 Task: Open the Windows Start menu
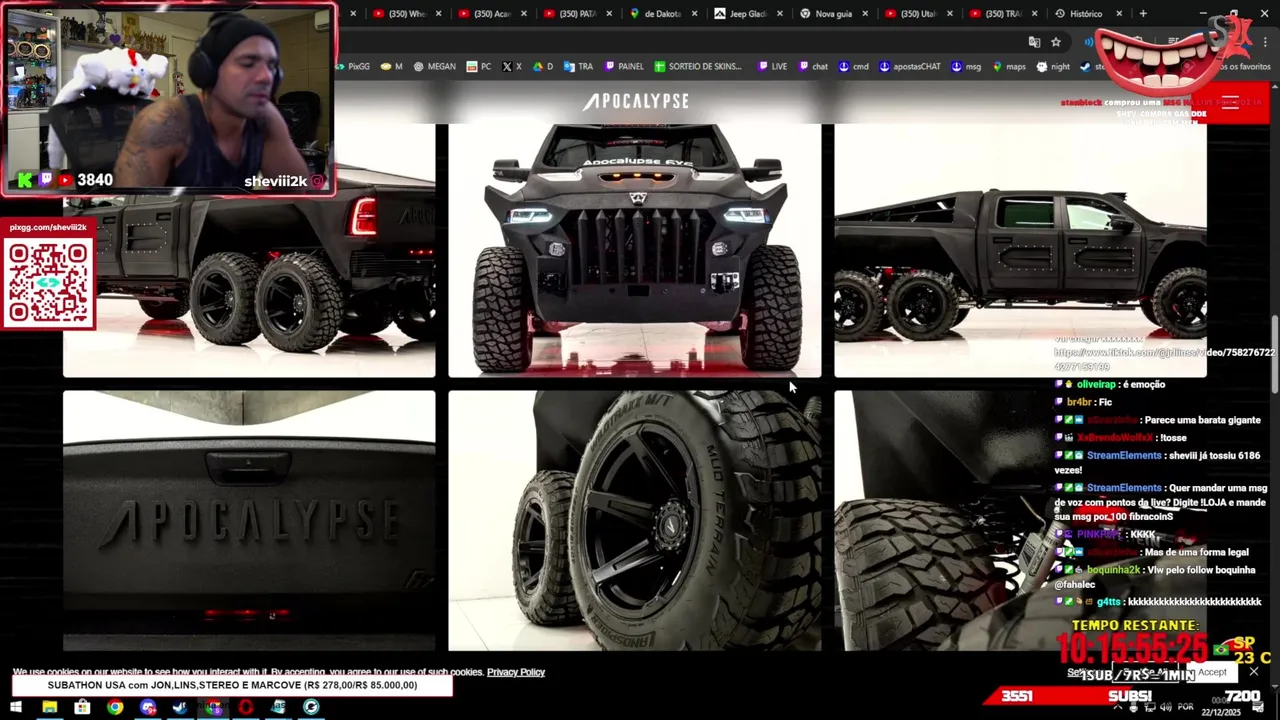pos(16,707)
